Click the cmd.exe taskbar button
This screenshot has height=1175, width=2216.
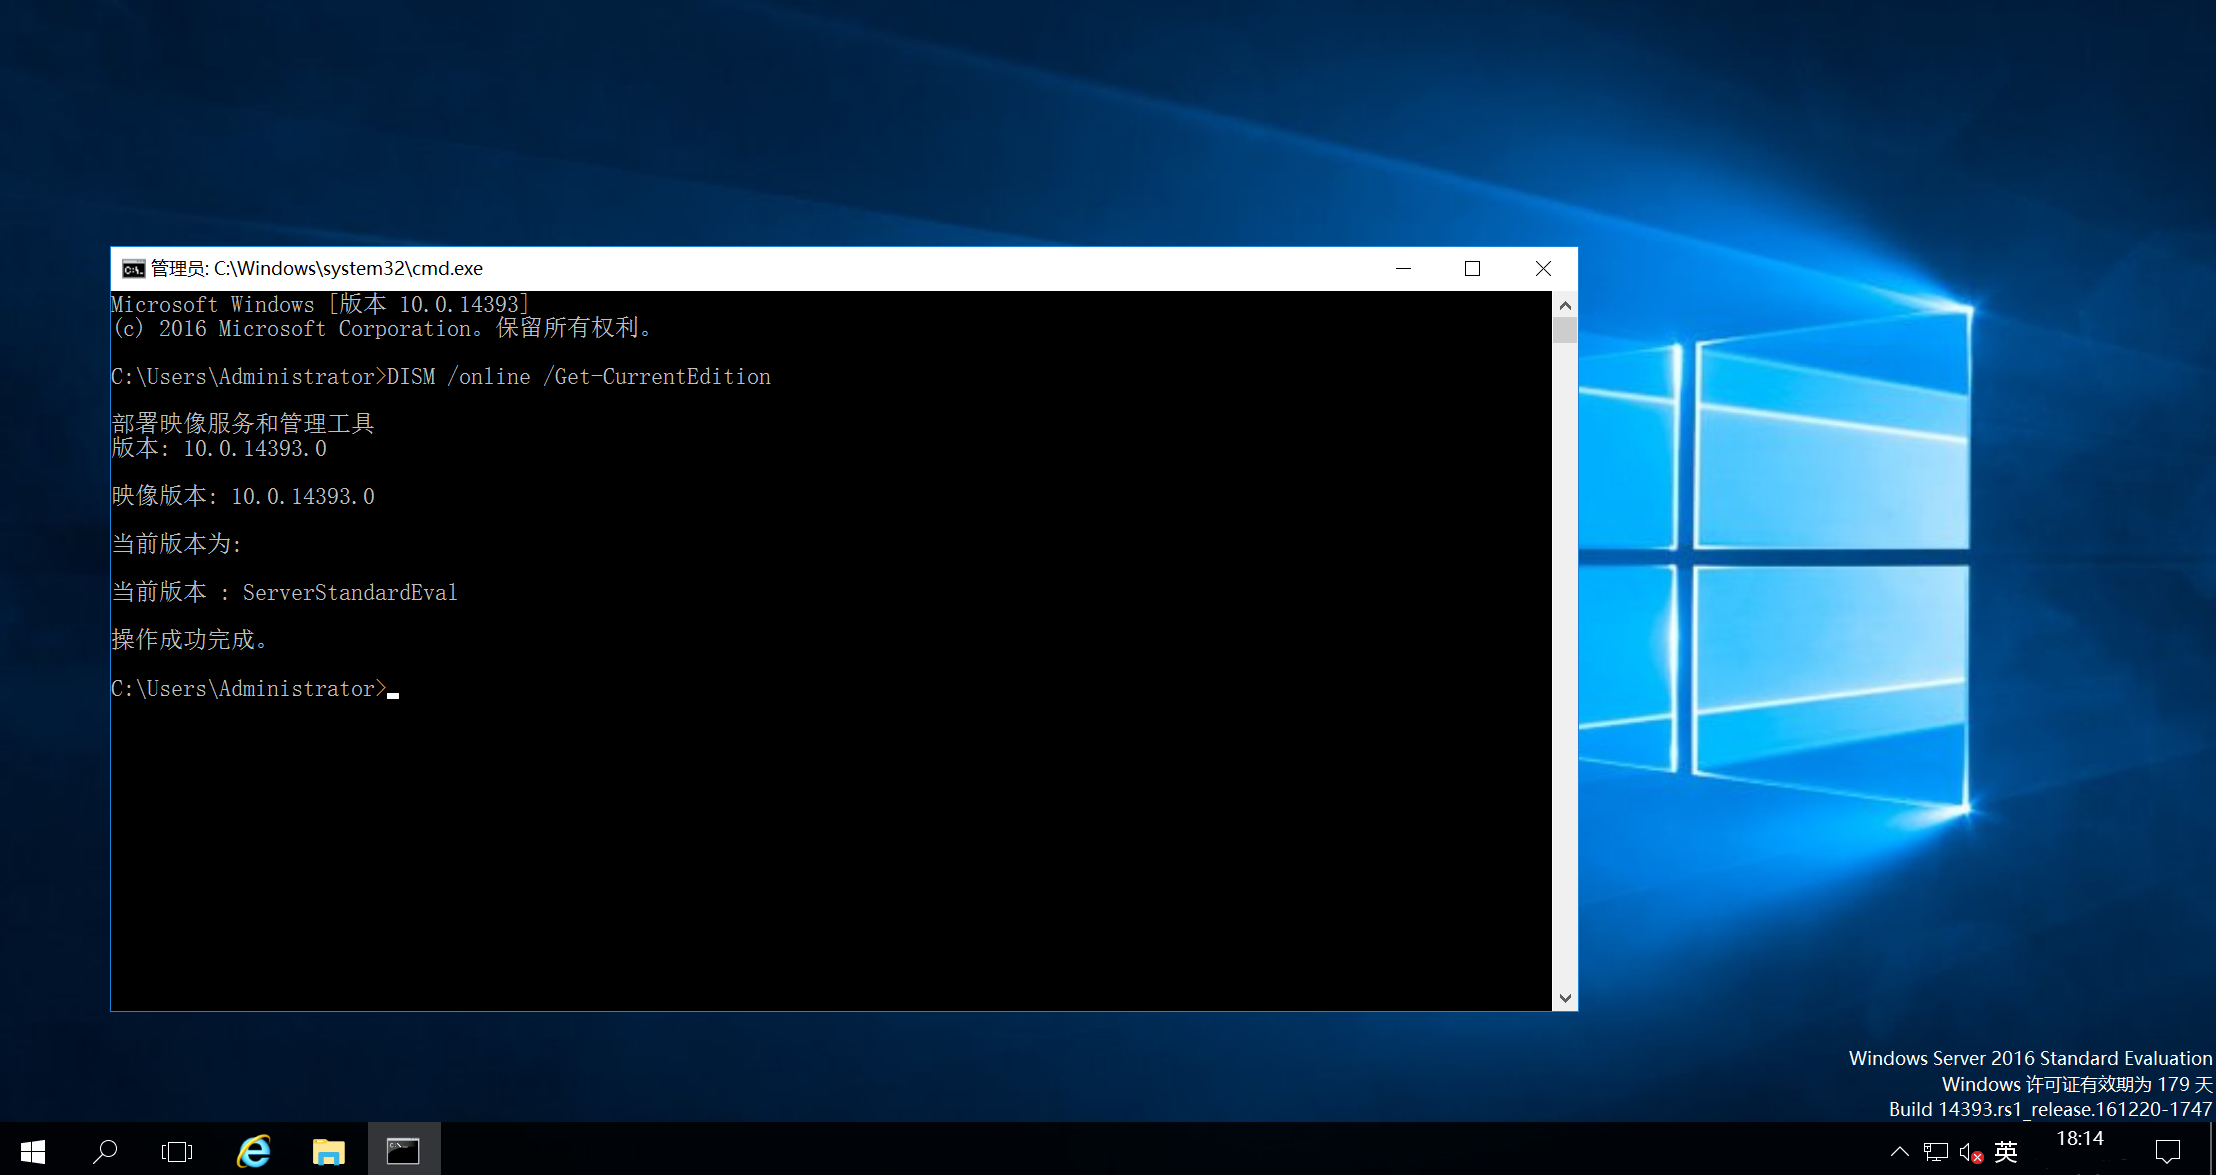coord(403,1151)
